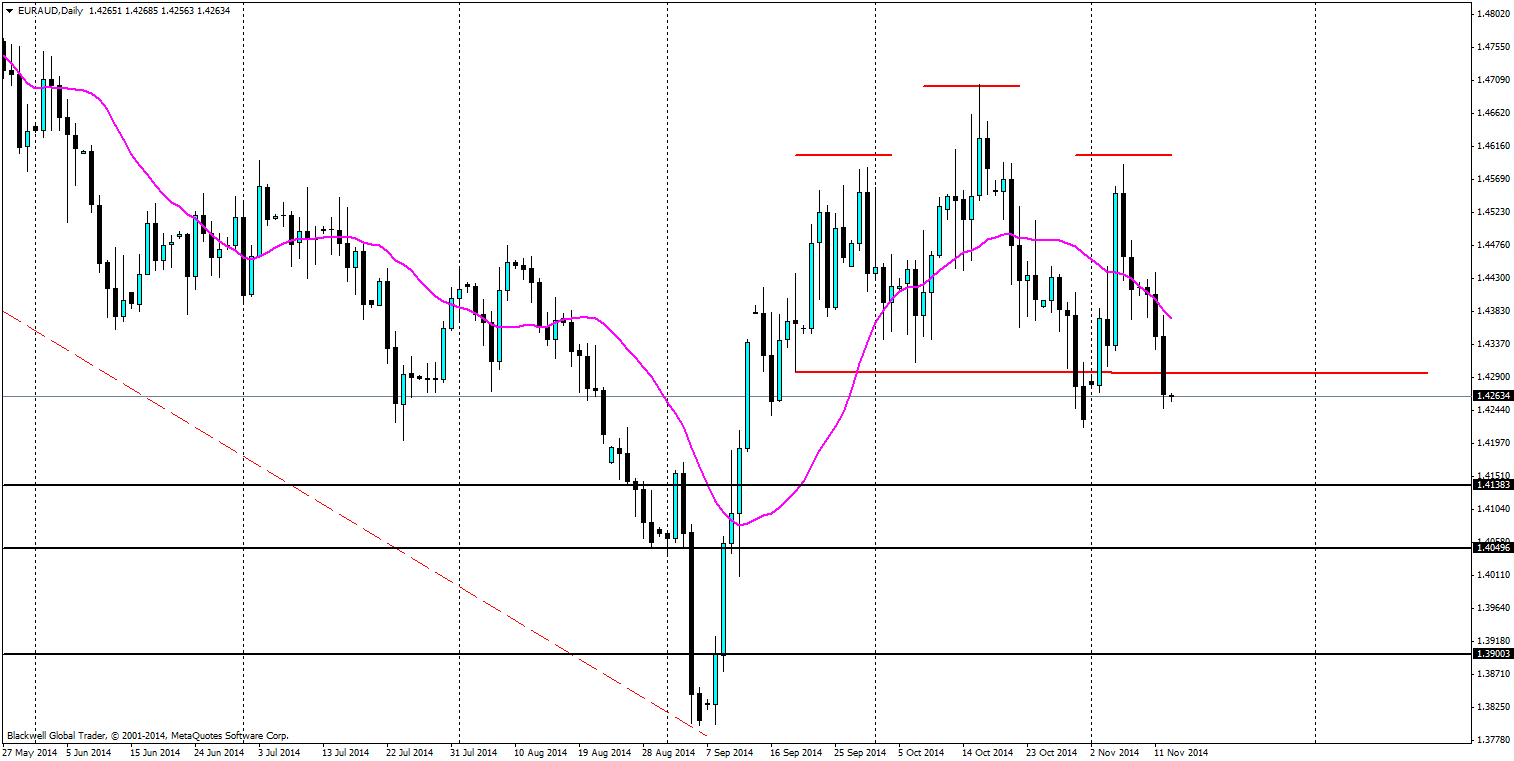Viewport: 1514px width, 761px height.
Task: Click the 22 Jul 2014 date label
Action: [x=409, y=752]
